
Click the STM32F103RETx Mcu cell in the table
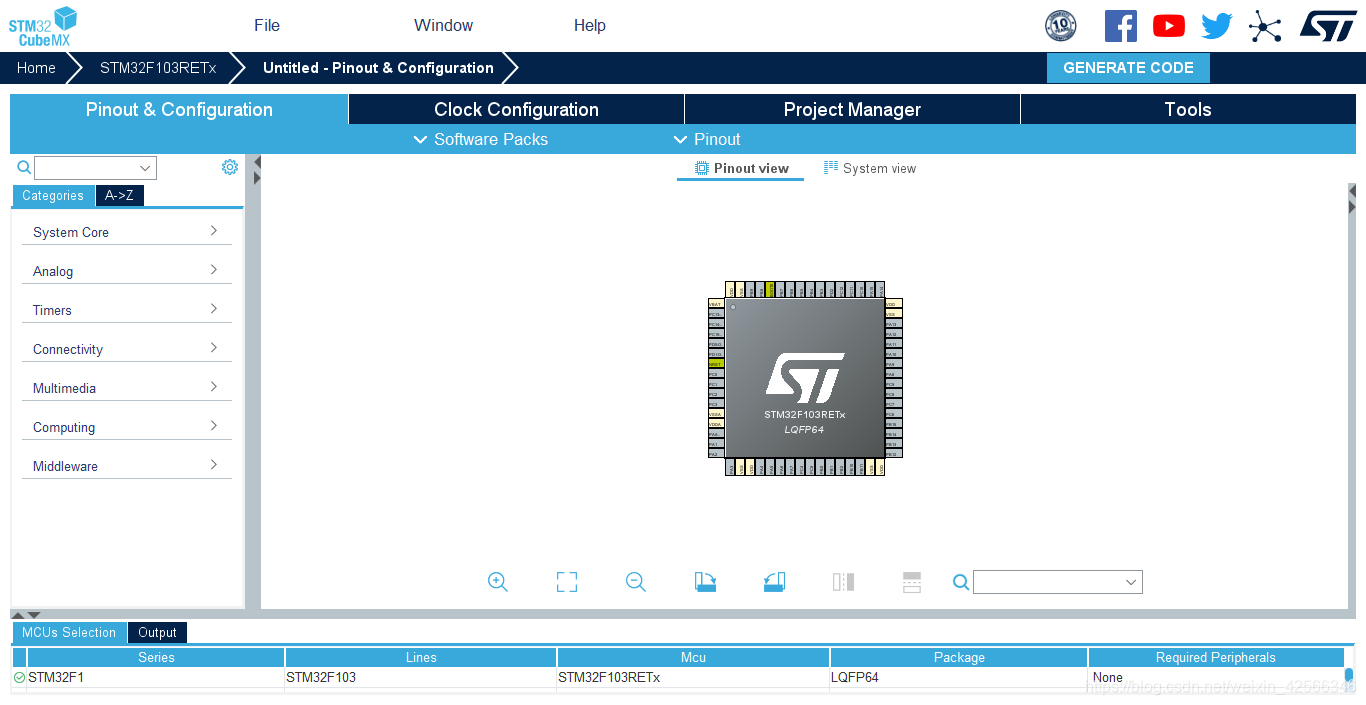(693, 677)
